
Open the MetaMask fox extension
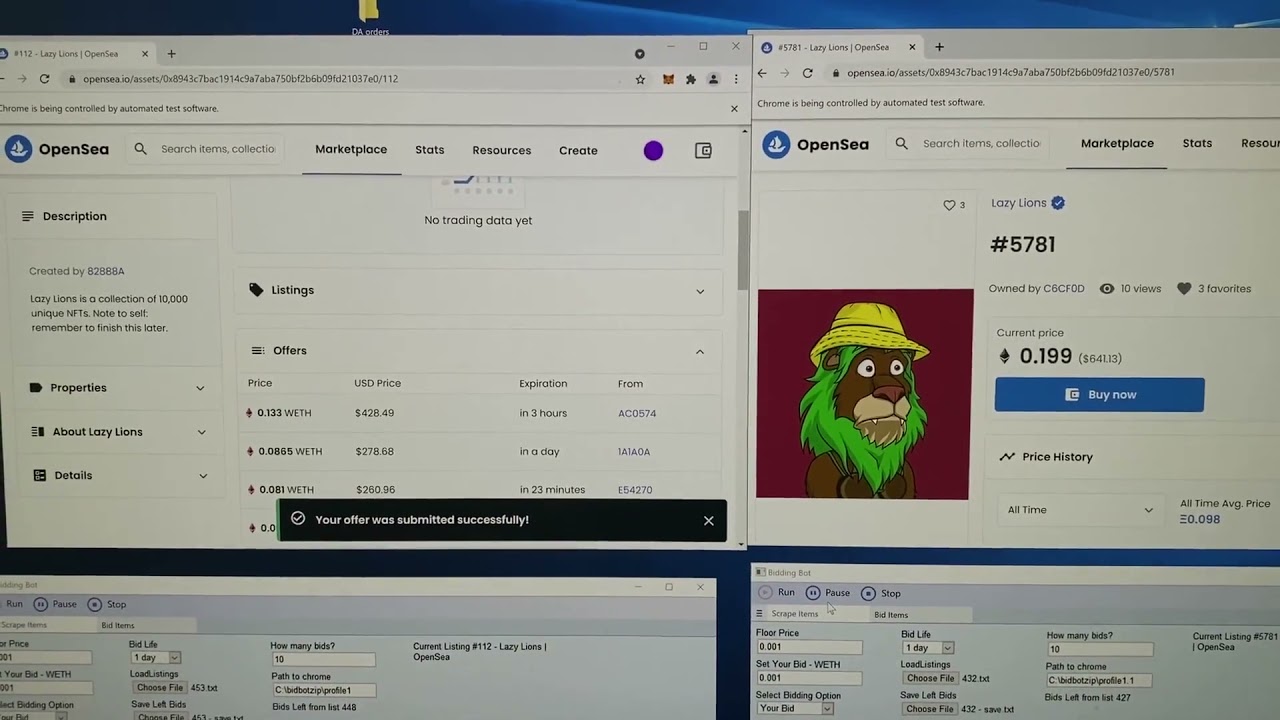pyautogui.click(x=668, y=79)
